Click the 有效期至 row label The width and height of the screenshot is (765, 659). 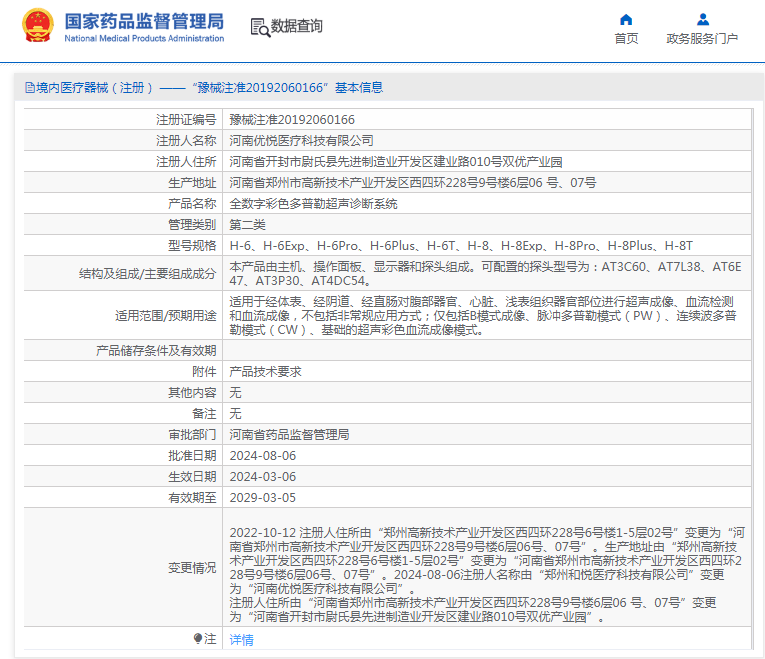click(x=192, y=498)
